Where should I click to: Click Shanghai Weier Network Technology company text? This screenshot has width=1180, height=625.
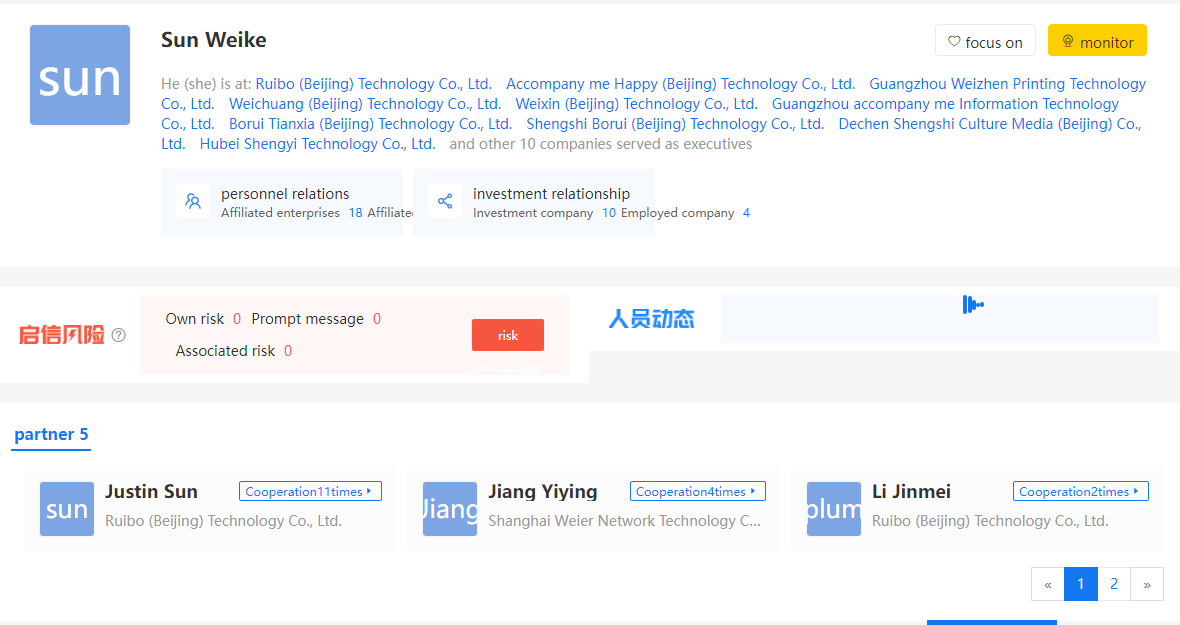pos(625,521)
